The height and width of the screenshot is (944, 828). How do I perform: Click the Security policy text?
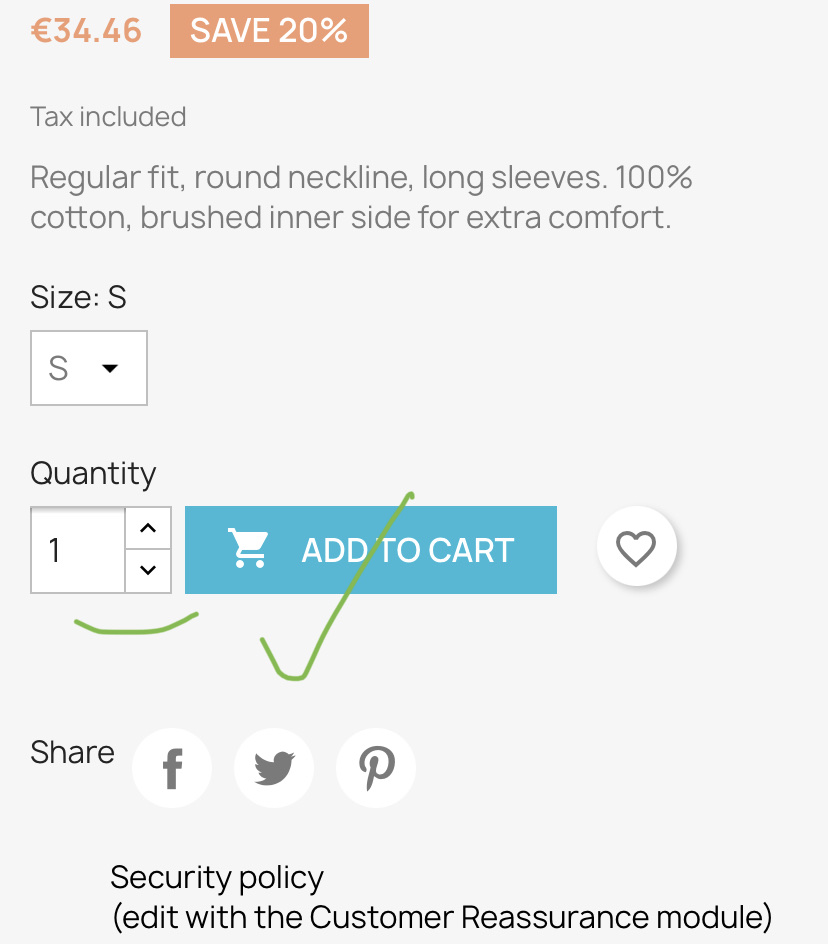click(x=216, y=876)
